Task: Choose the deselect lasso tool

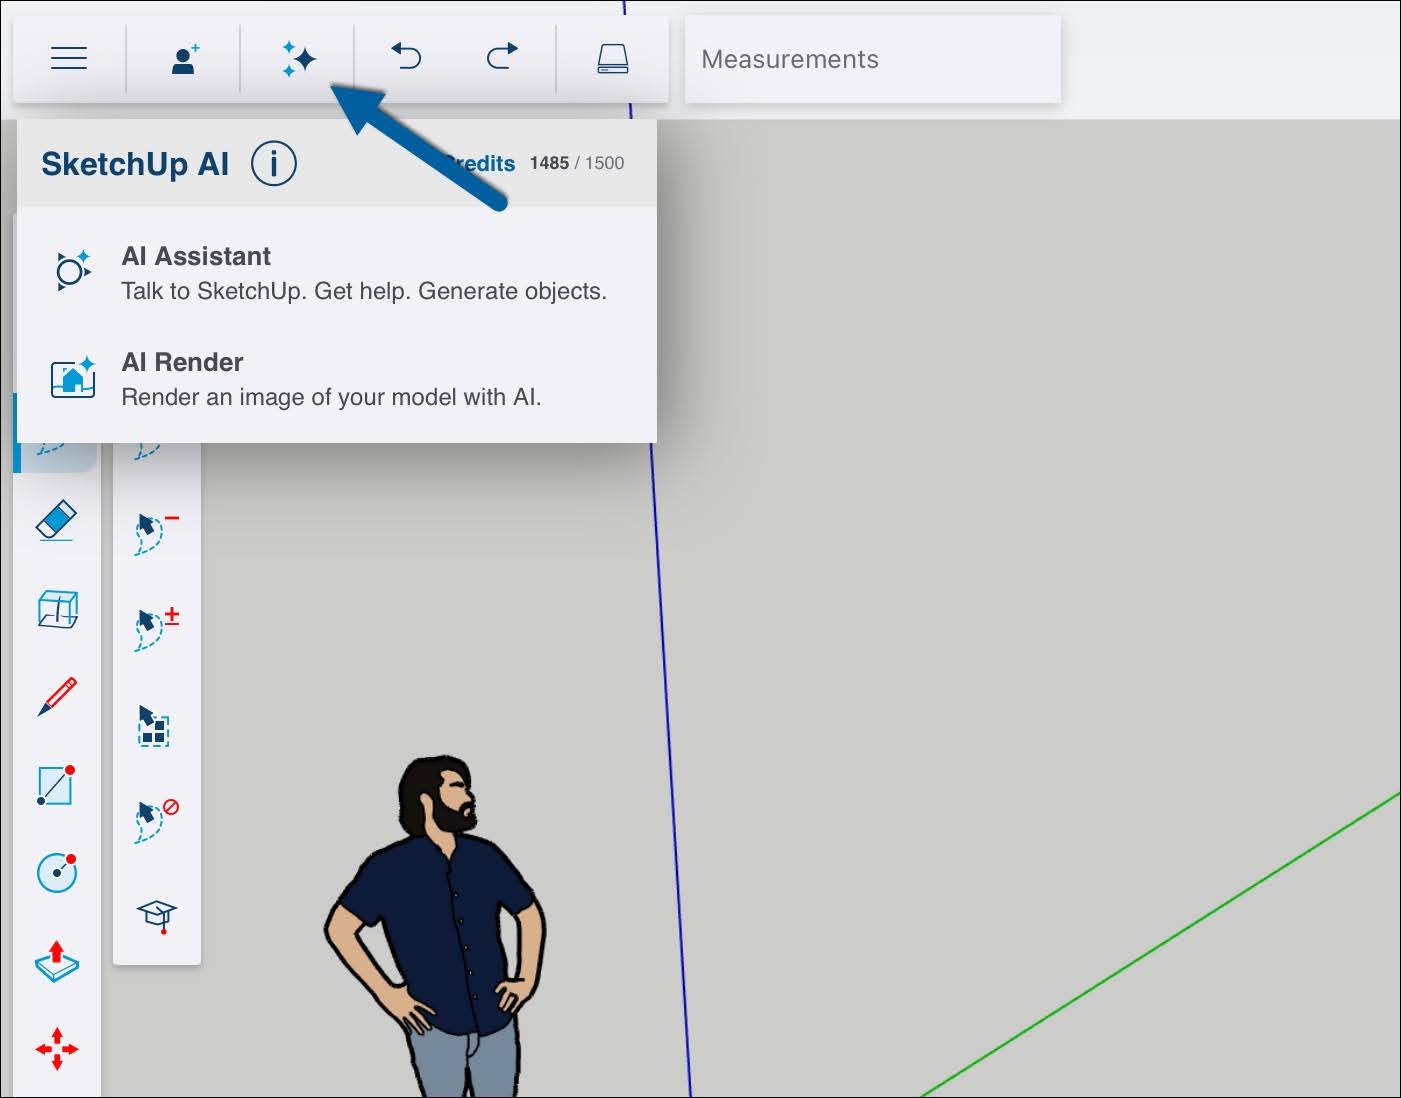Action: pyautogui.click(x=155, y=818)
